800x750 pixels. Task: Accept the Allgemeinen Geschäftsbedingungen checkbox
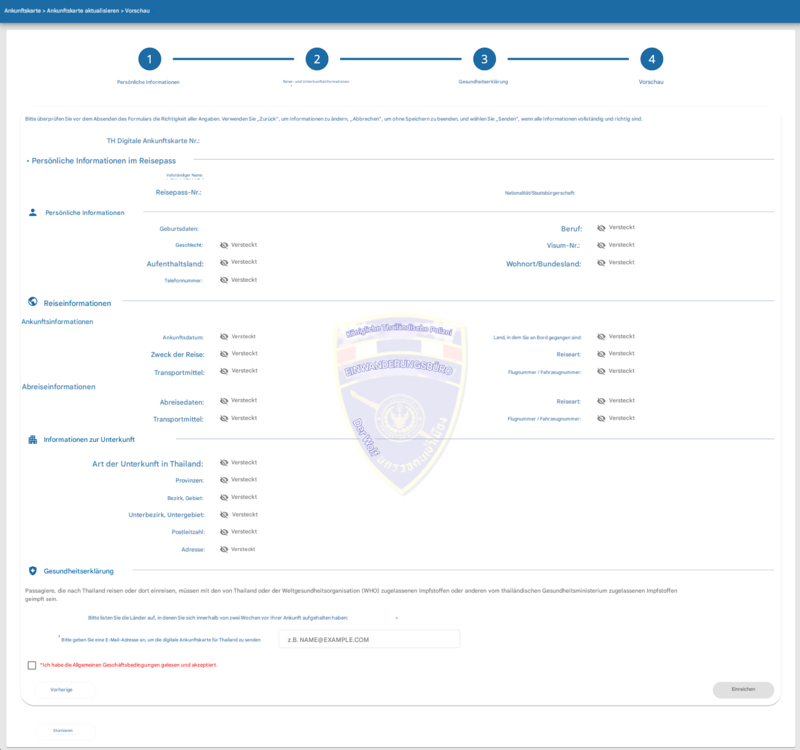click(32, 665)
